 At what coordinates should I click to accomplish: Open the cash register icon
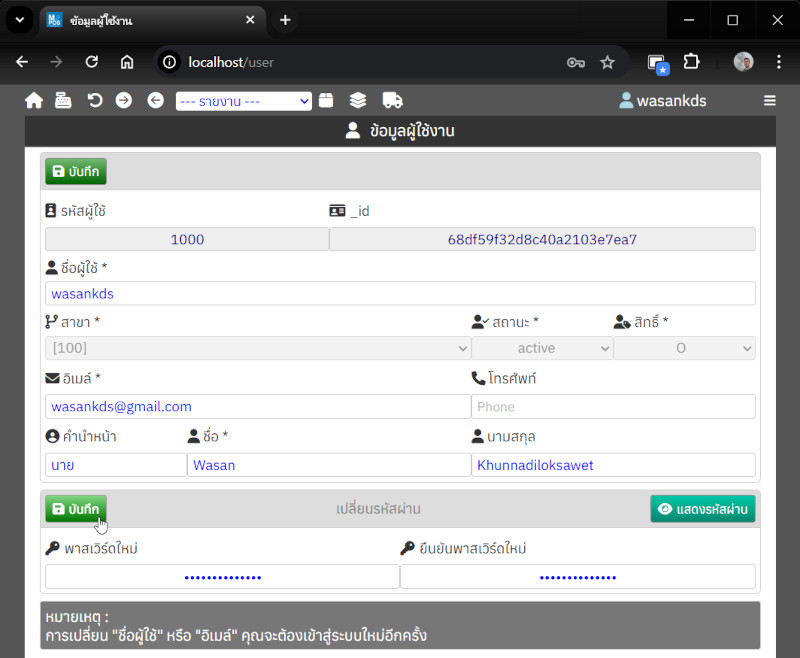pos(63,100)
